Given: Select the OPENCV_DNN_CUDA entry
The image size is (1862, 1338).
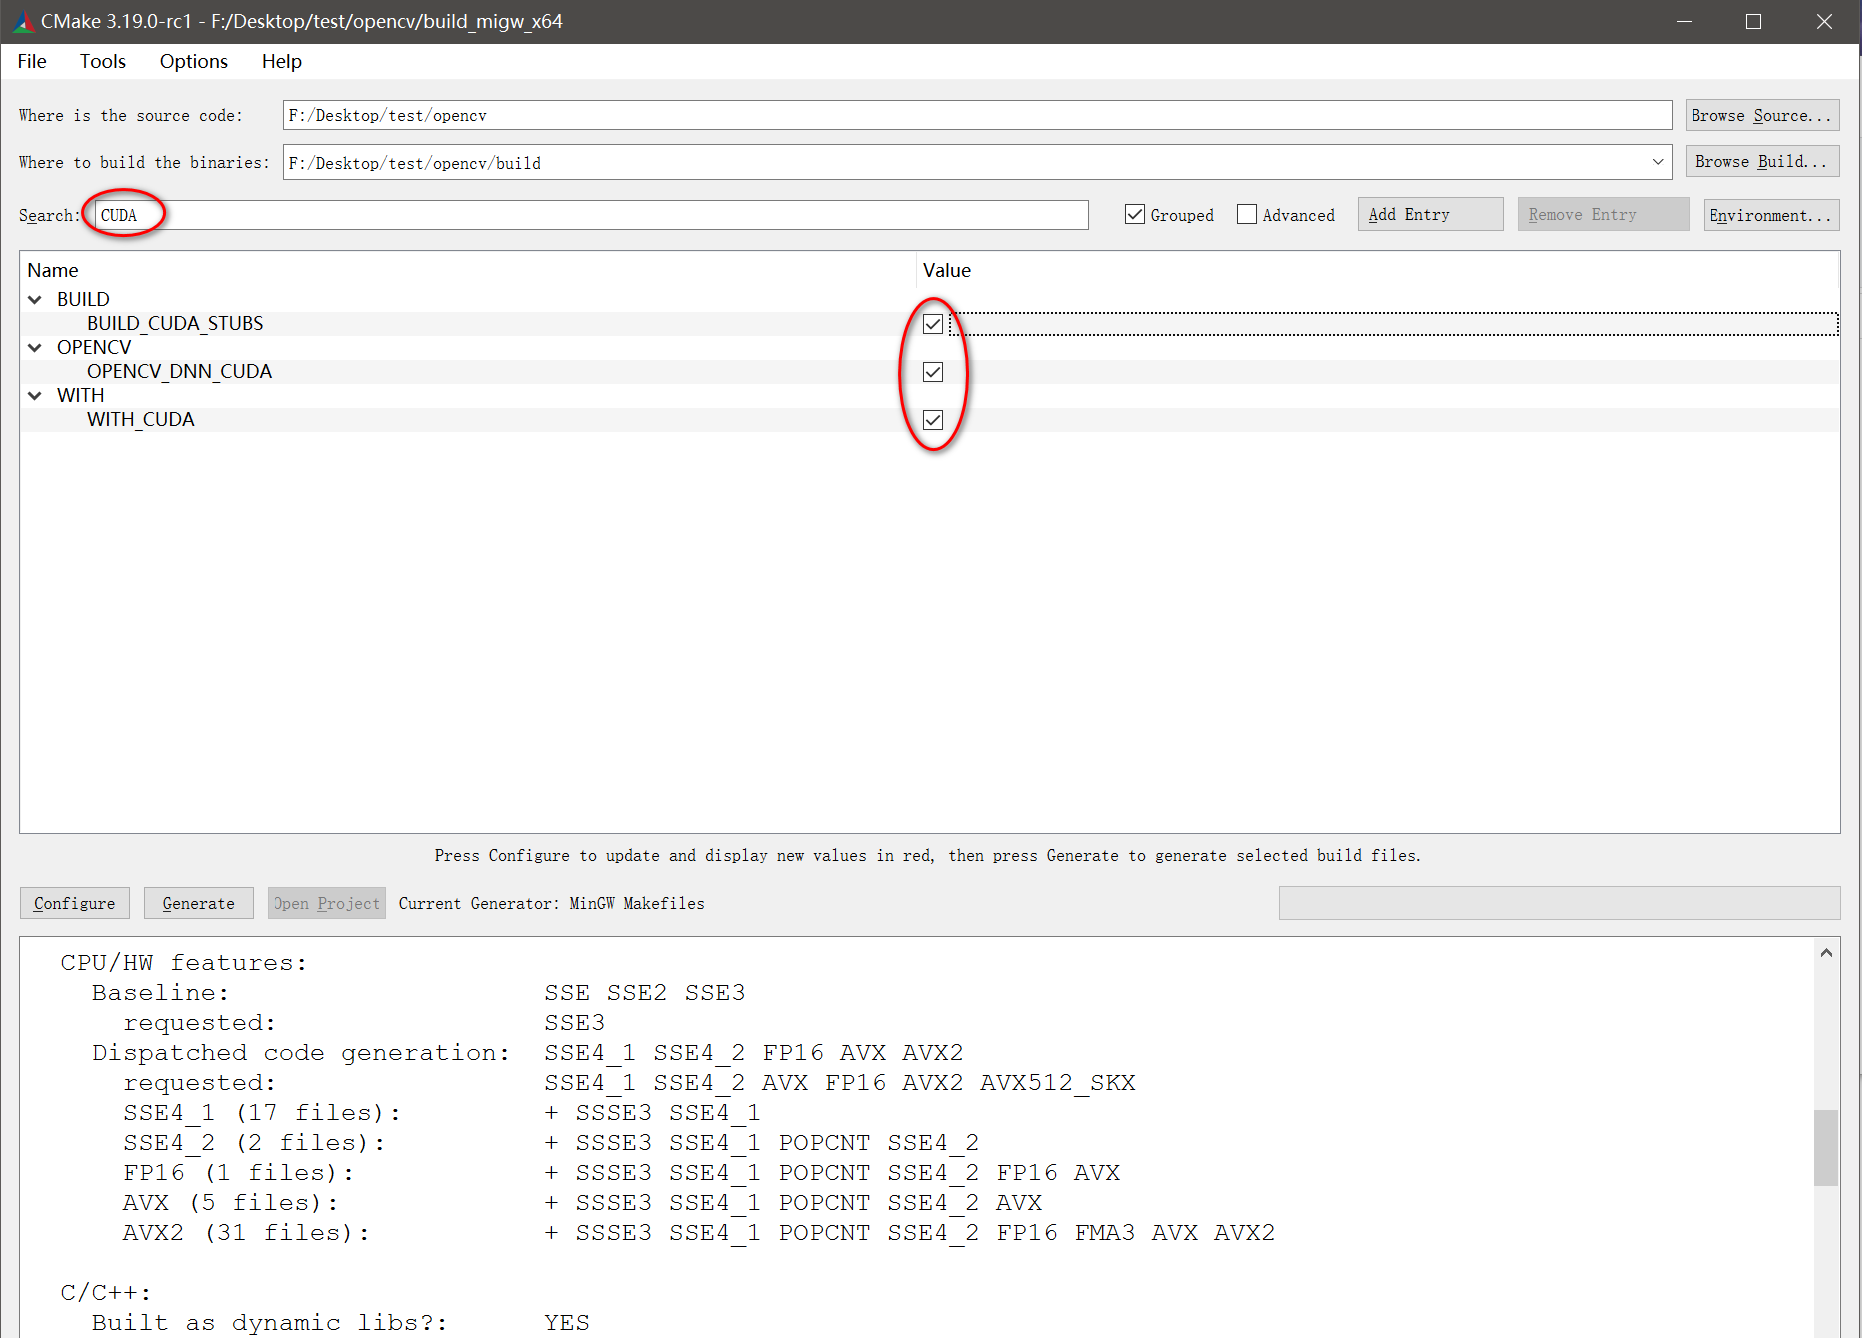Looking at the screenshot, I should coord(179,371).
